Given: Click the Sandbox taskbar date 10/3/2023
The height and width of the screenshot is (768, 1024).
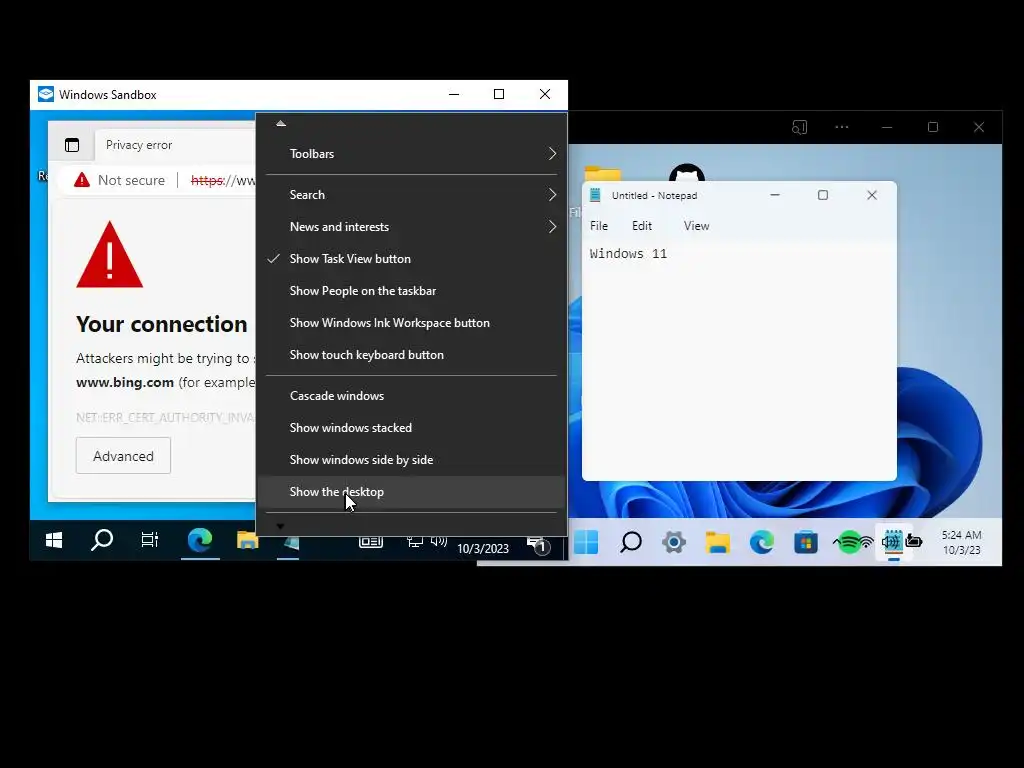Looking at the screenshot, I should tap(483, 549).
